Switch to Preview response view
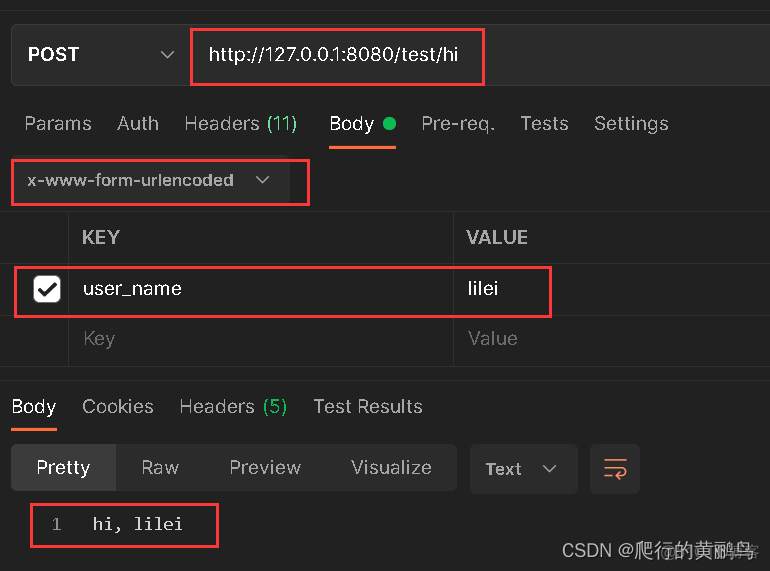This screenshot has height=571, width=770. pyautogui.click(x=265, y=468)
